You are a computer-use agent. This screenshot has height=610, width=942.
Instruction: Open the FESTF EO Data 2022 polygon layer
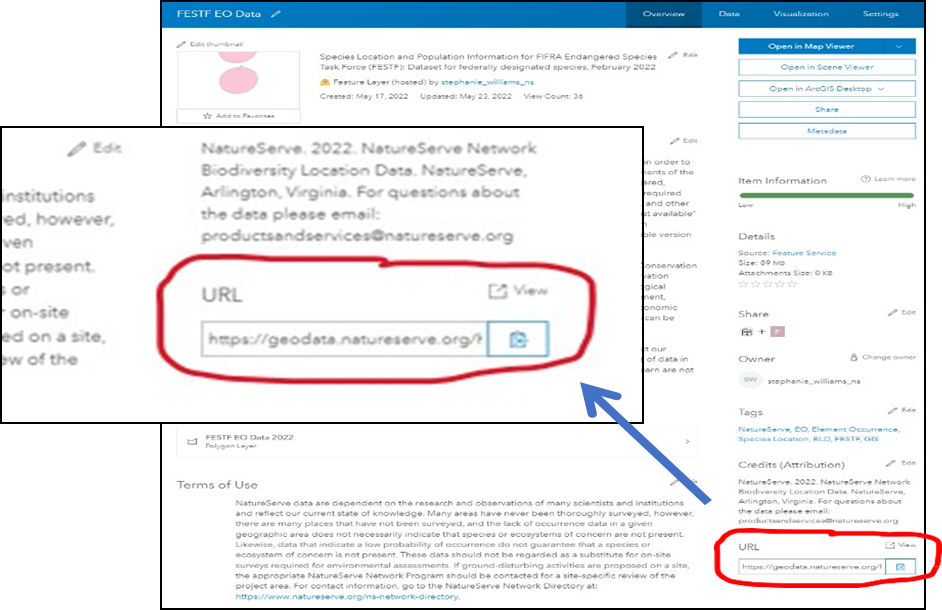(x=437, y=441)
